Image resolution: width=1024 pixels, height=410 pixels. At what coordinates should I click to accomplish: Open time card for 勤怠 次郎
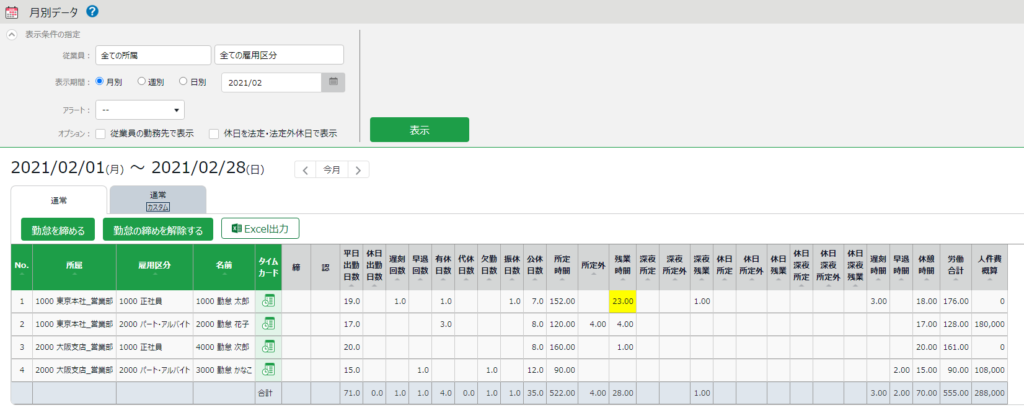tap(268, 346)
